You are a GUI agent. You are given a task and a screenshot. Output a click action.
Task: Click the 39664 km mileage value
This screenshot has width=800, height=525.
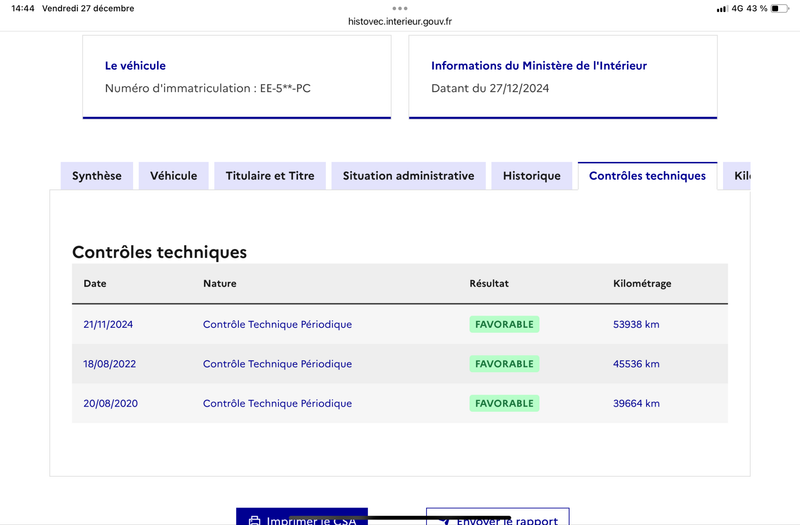(636, 404)
